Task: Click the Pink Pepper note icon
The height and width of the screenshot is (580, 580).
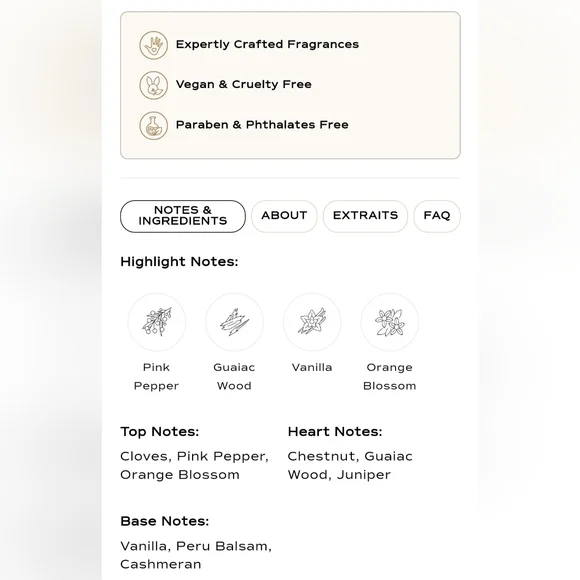Action: (157, 322)
